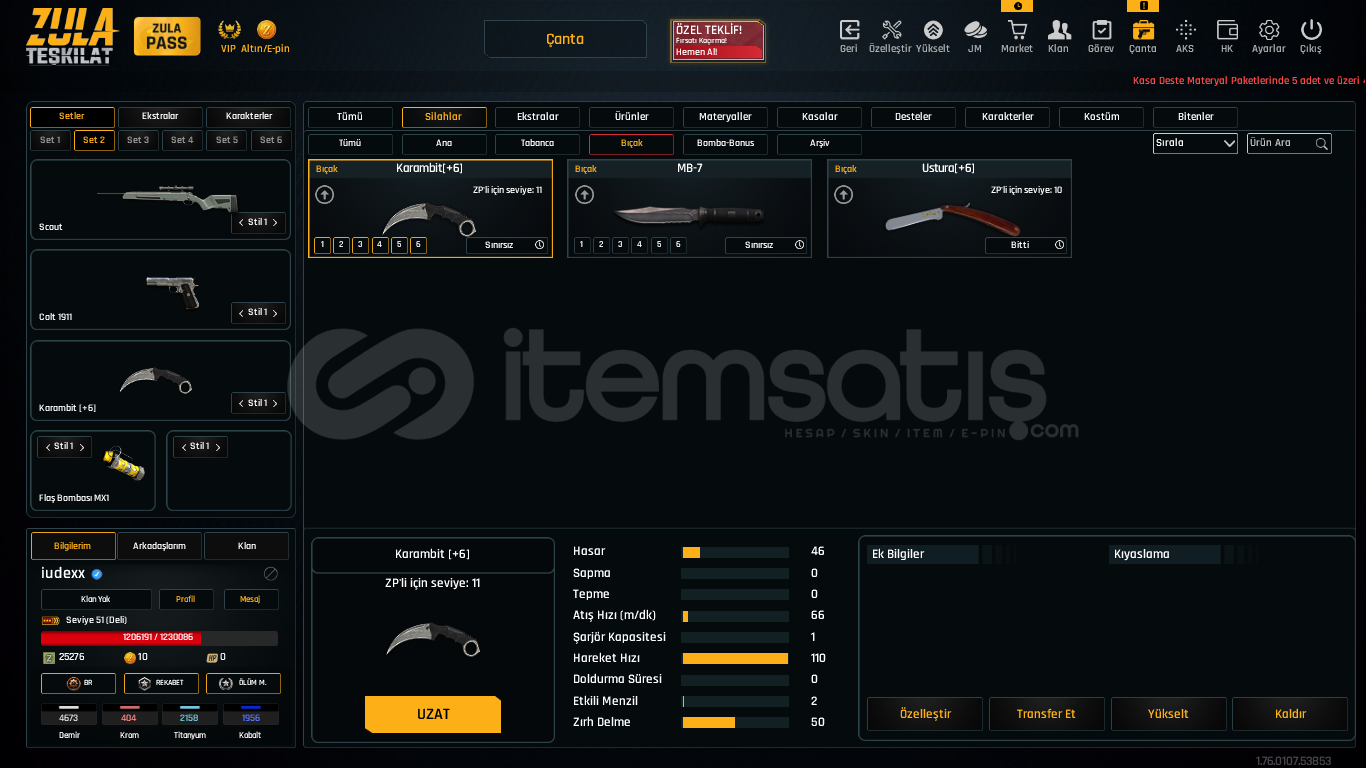Click the Hareket Hızı stat bar
Viewport: 1366px width, 768px height.
coord(735,658)
